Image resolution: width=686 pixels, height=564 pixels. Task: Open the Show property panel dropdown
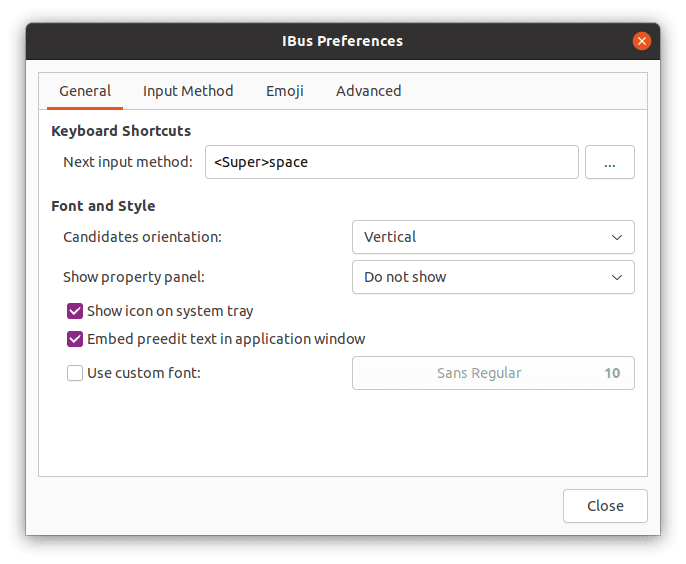click(x=493, y=277)
